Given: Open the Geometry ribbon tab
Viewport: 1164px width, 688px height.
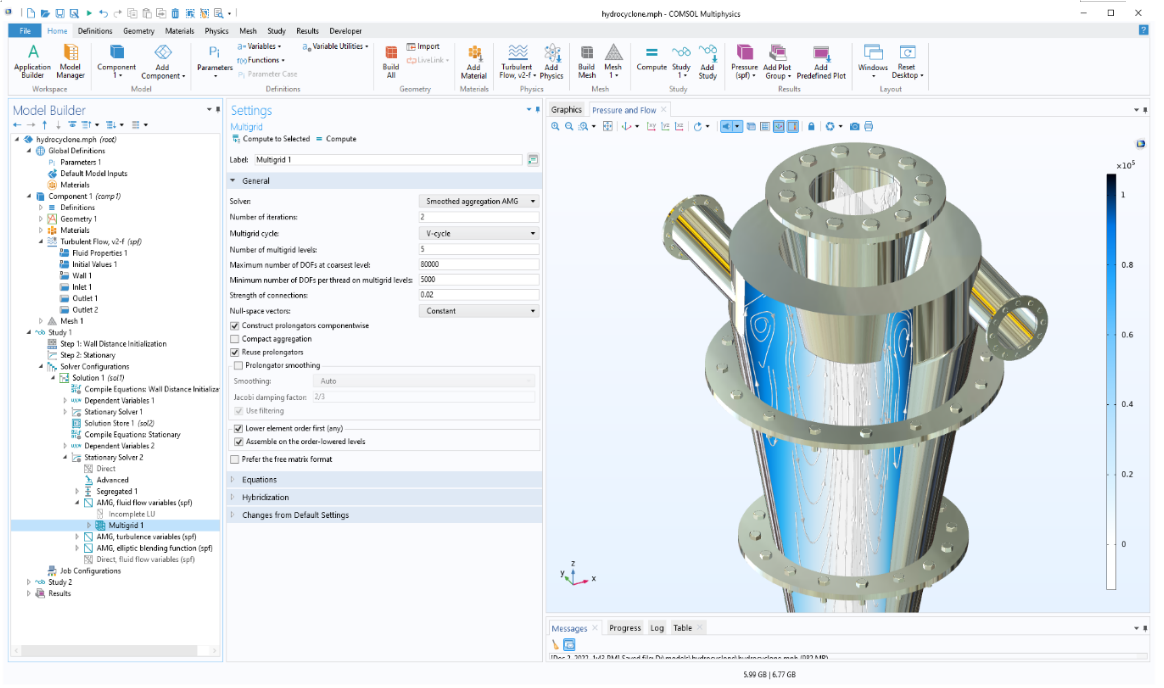Looking at the screenshot, I should (x=139, y=31).
